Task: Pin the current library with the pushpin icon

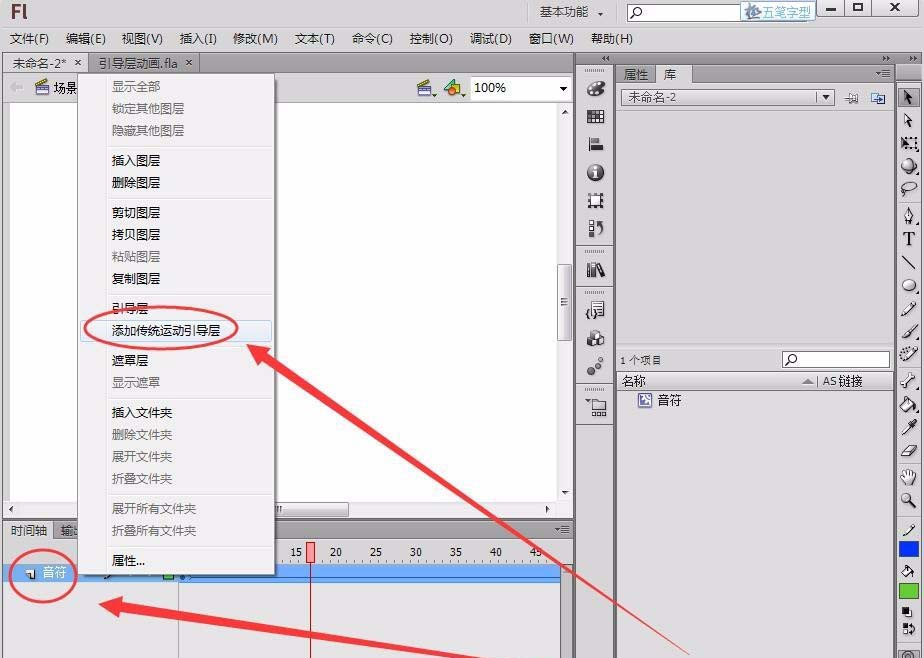Action: pos(851,98)
